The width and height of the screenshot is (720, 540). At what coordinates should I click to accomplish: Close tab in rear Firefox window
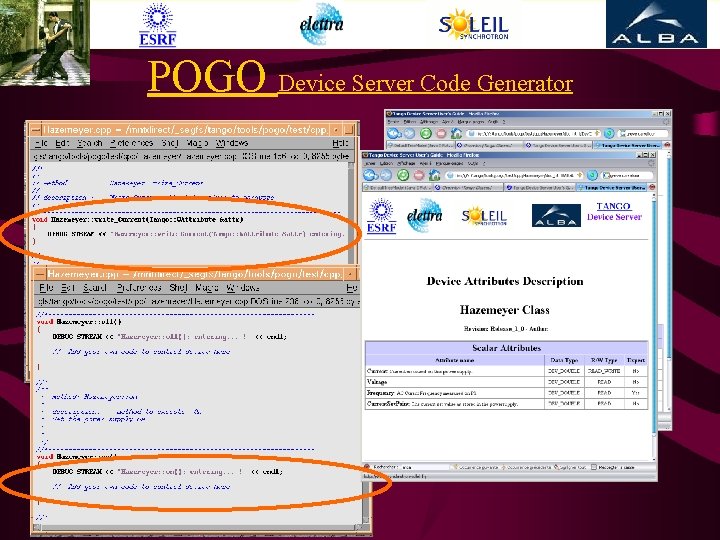click(x=667, y=145)
